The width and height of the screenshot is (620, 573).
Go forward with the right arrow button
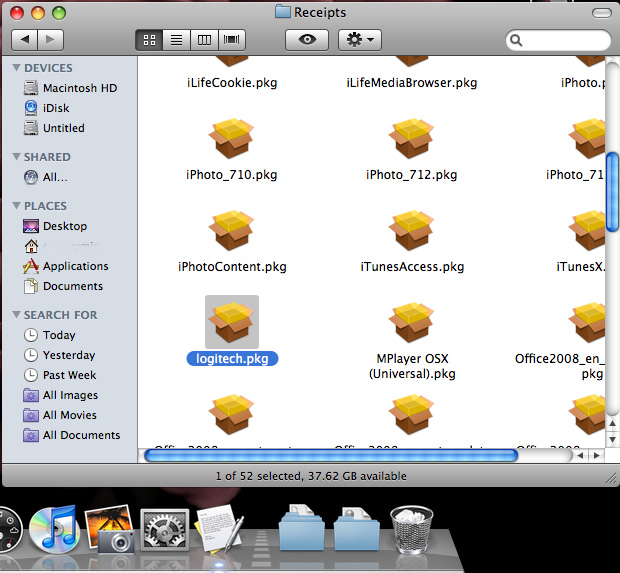[x=50, y=40]
